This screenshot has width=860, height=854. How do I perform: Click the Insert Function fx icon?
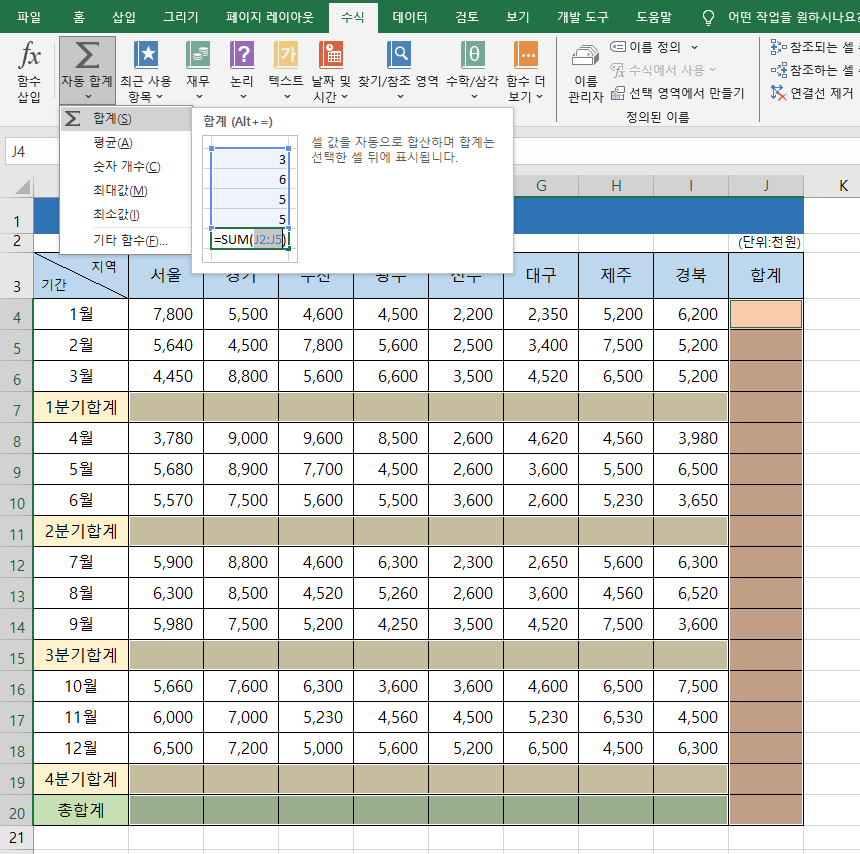click(x=29, y=55)
